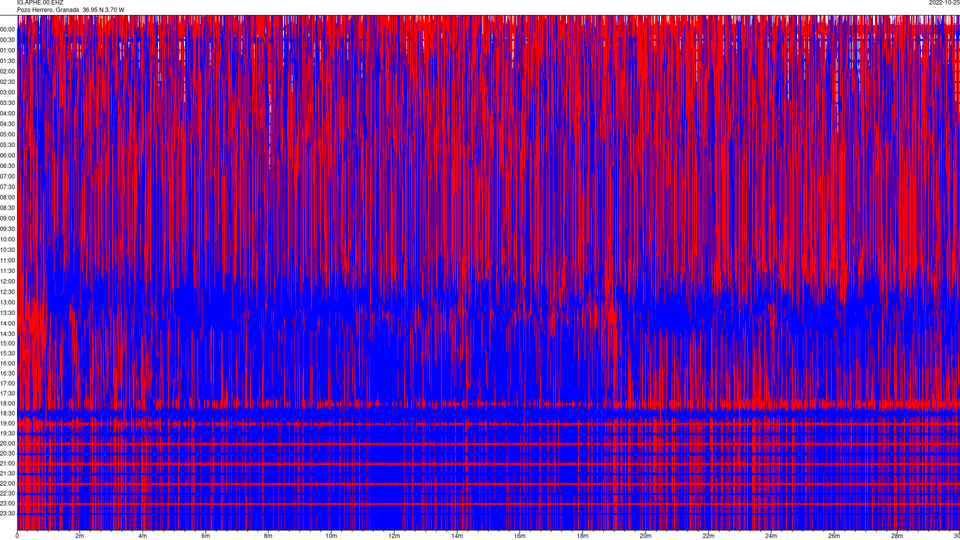
Task: Select the 18:00 time row label
Action: click(x=7, y=403)
